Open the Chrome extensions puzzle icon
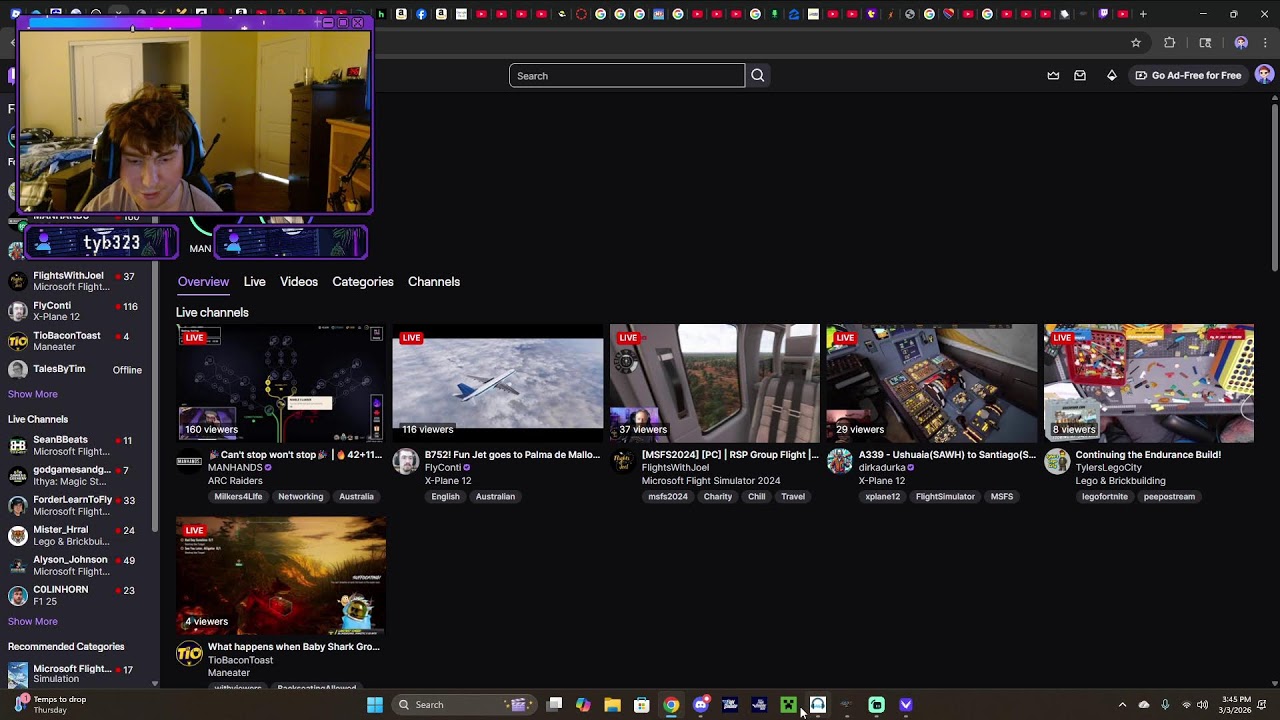This screenshot has height=720, width=1280. point(1170,43)
